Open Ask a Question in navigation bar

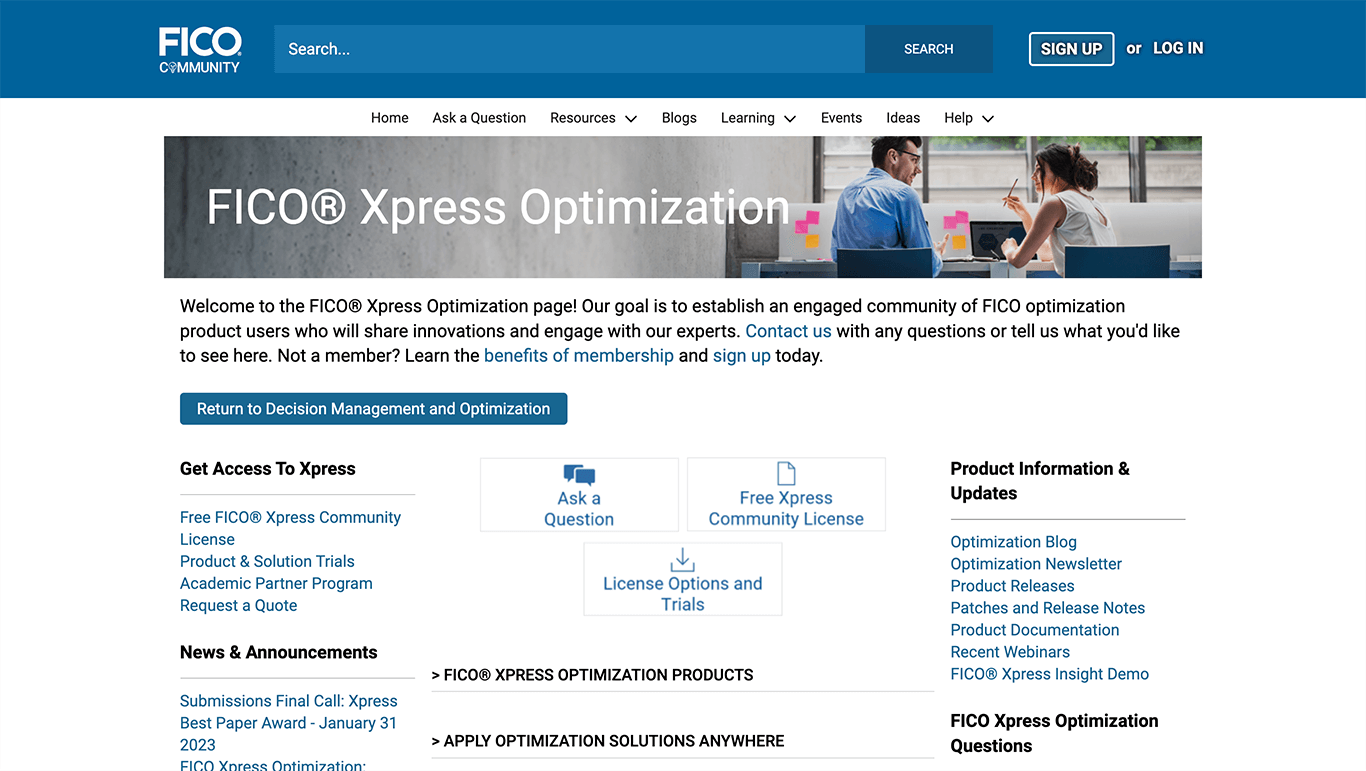pyautogui.click(x=479, y=118)
